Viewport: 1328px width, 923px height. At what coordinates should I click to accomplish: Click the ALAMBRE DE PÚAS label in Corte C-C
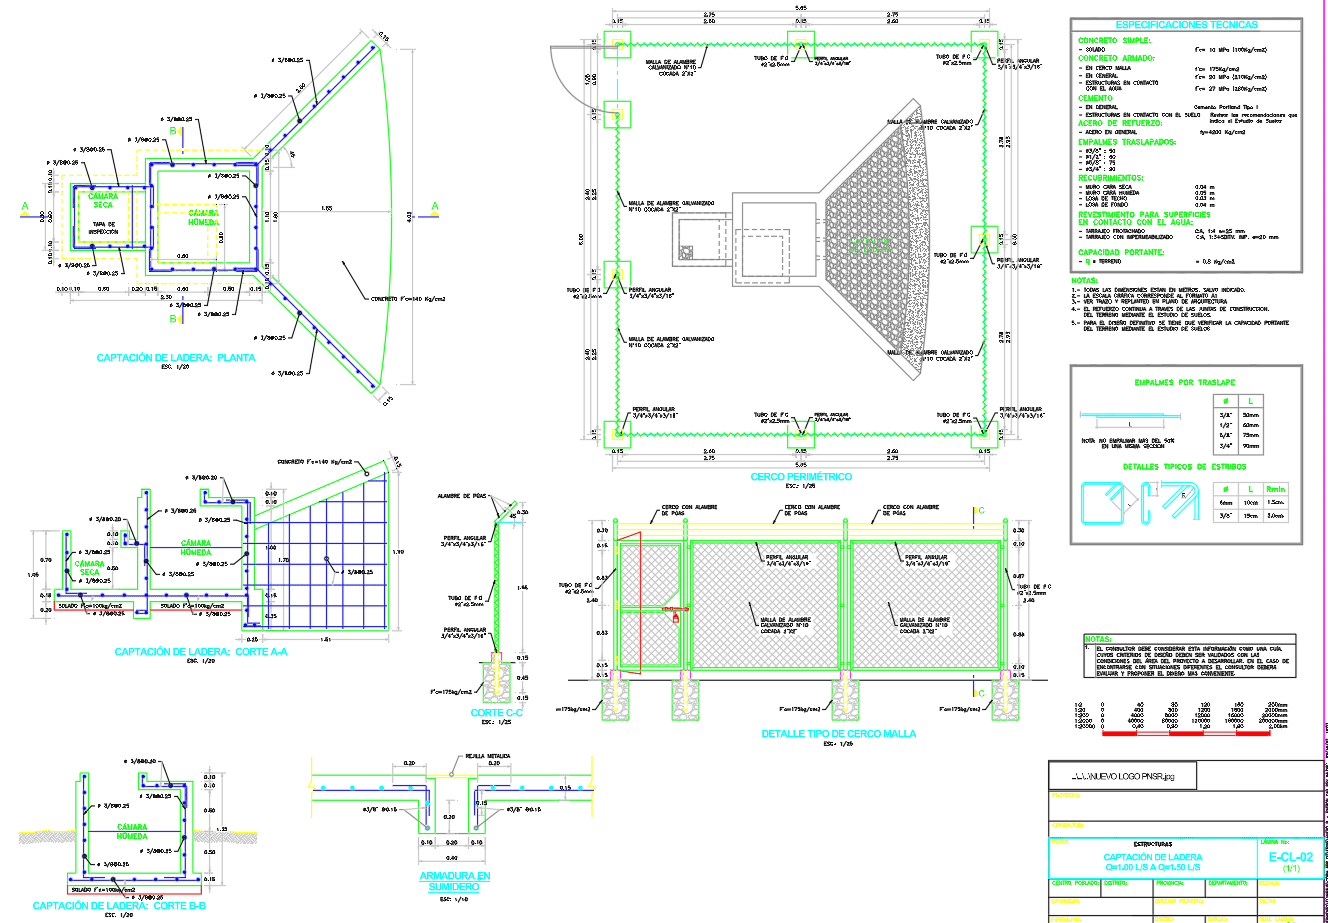(x=462, y=496)
